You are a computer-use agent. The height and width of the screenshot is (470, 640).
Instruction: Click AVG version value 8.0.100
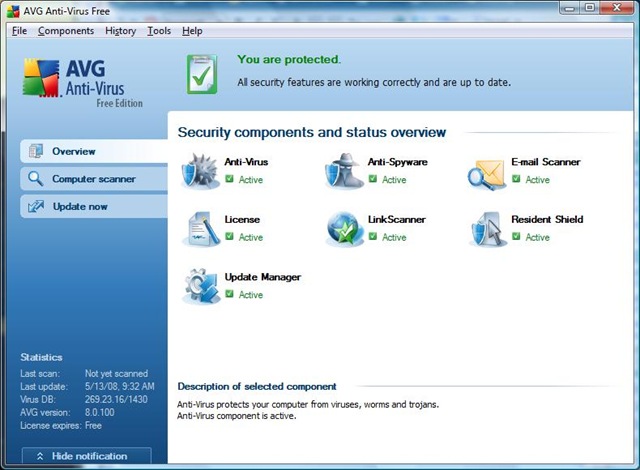pos(100,412)
